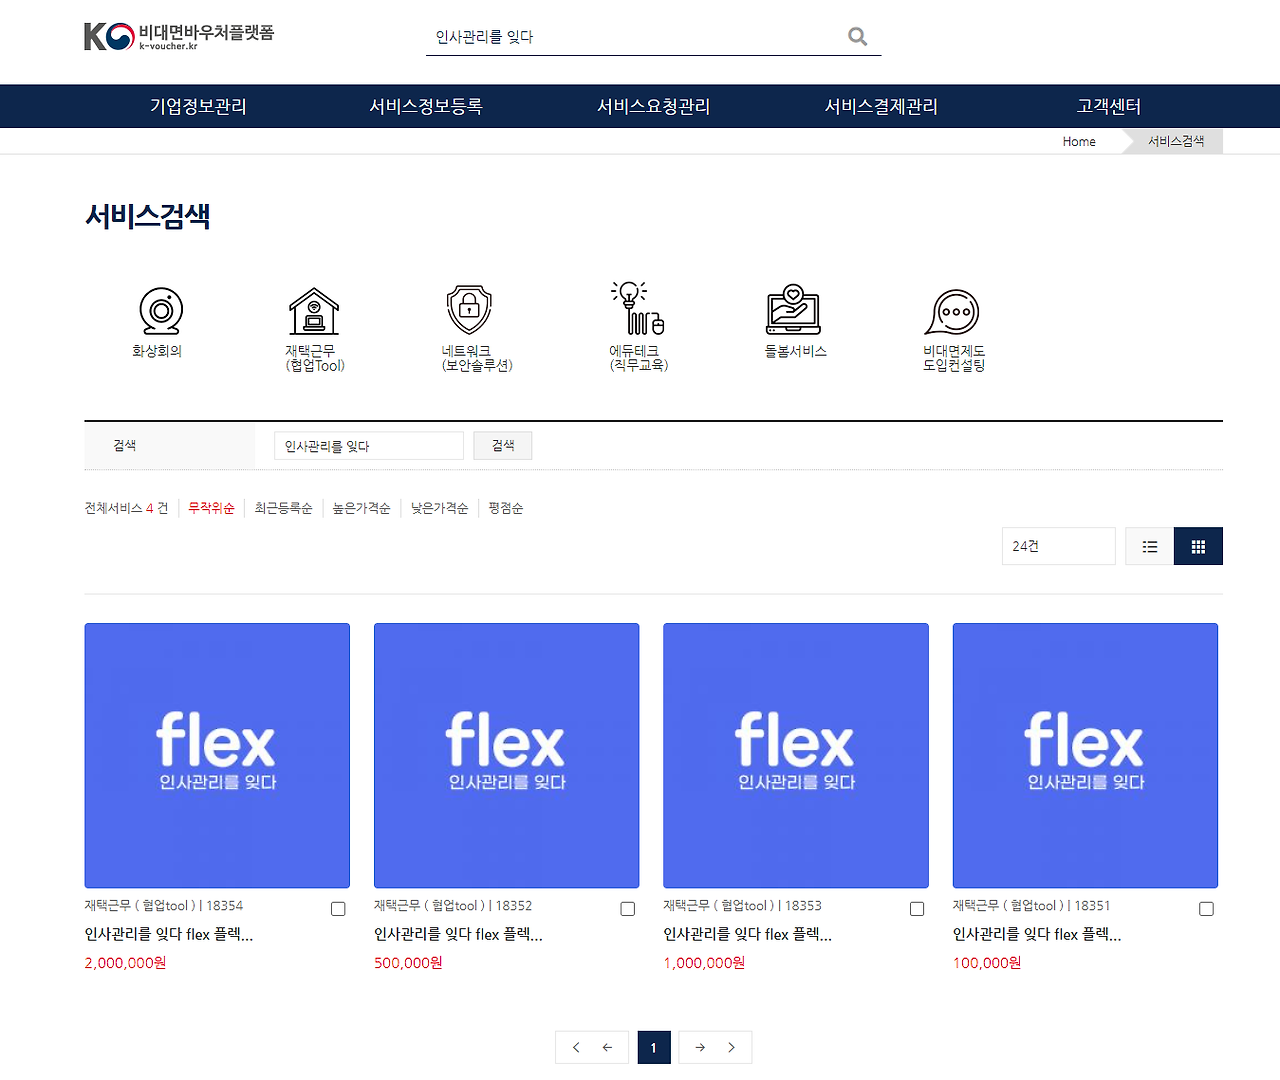Select the 화상회의 webcam category icon

(x=160, y=311)
